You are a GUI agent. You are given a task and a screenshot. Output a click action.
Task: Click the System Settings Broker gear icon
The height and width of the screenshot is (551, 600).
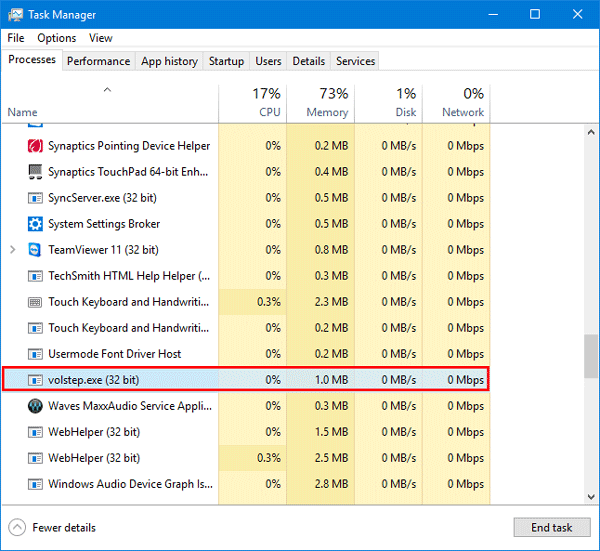35,224
